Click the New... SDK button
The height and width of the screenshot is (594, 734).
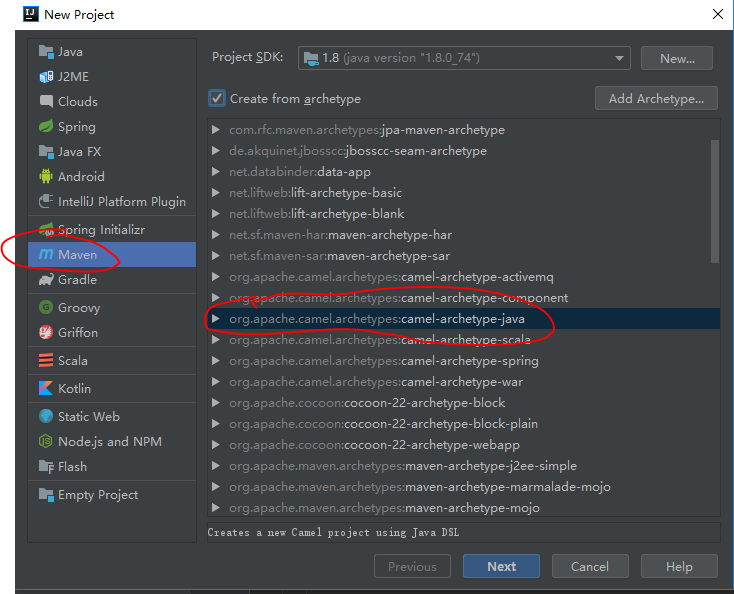[x=677, y=59]
